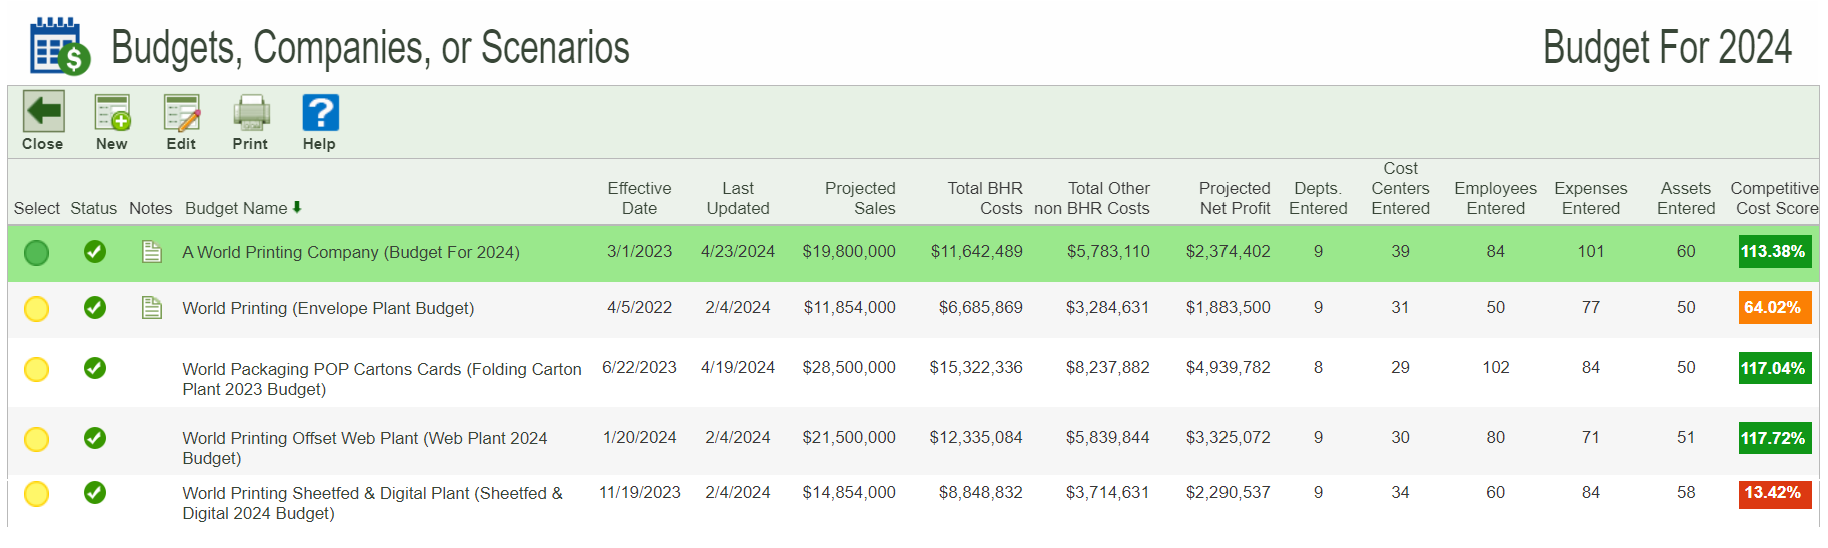The height and width of the screenshot is (548, 1828).
Task: Open World Printing Sheetfed & Digital Plant budget
Action: click(x=373, y=503)
